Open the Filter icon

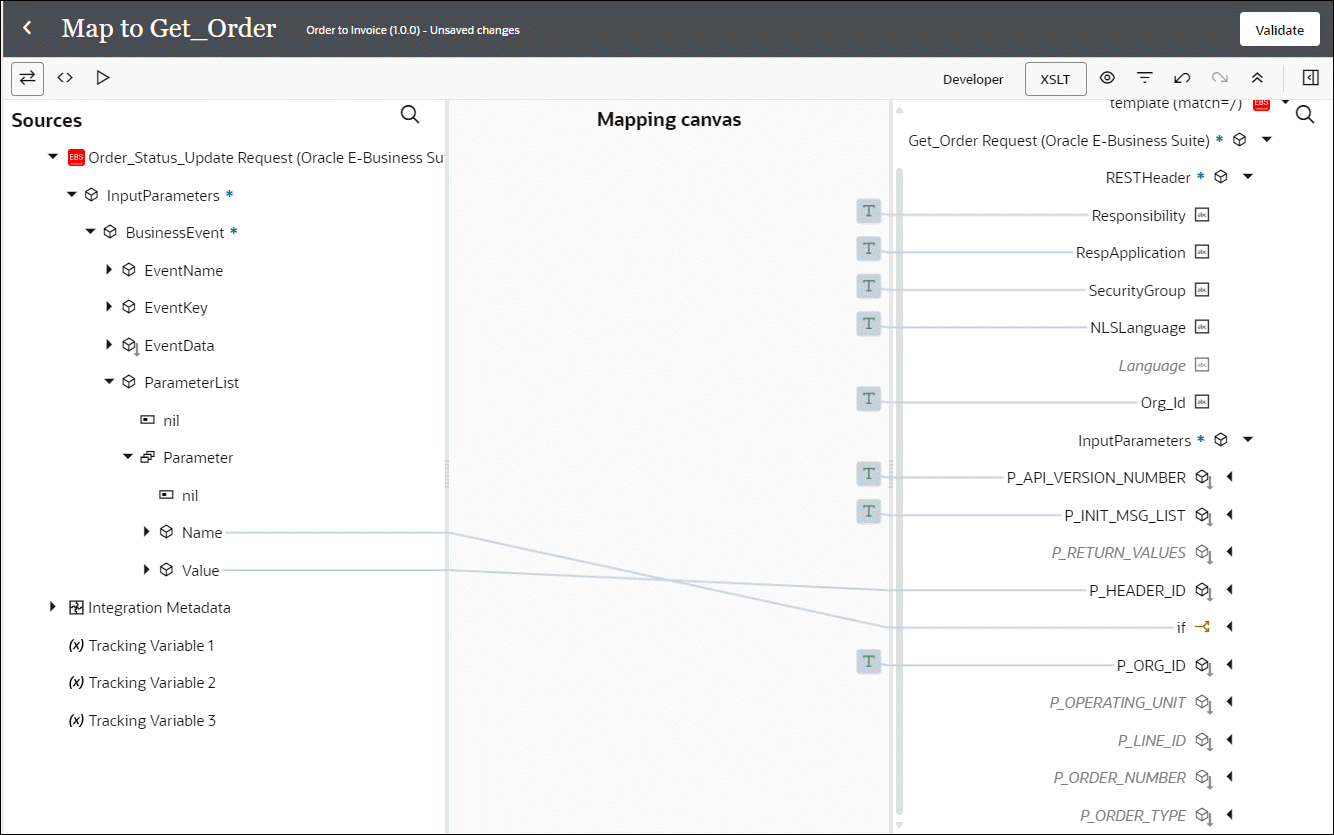1145,78
